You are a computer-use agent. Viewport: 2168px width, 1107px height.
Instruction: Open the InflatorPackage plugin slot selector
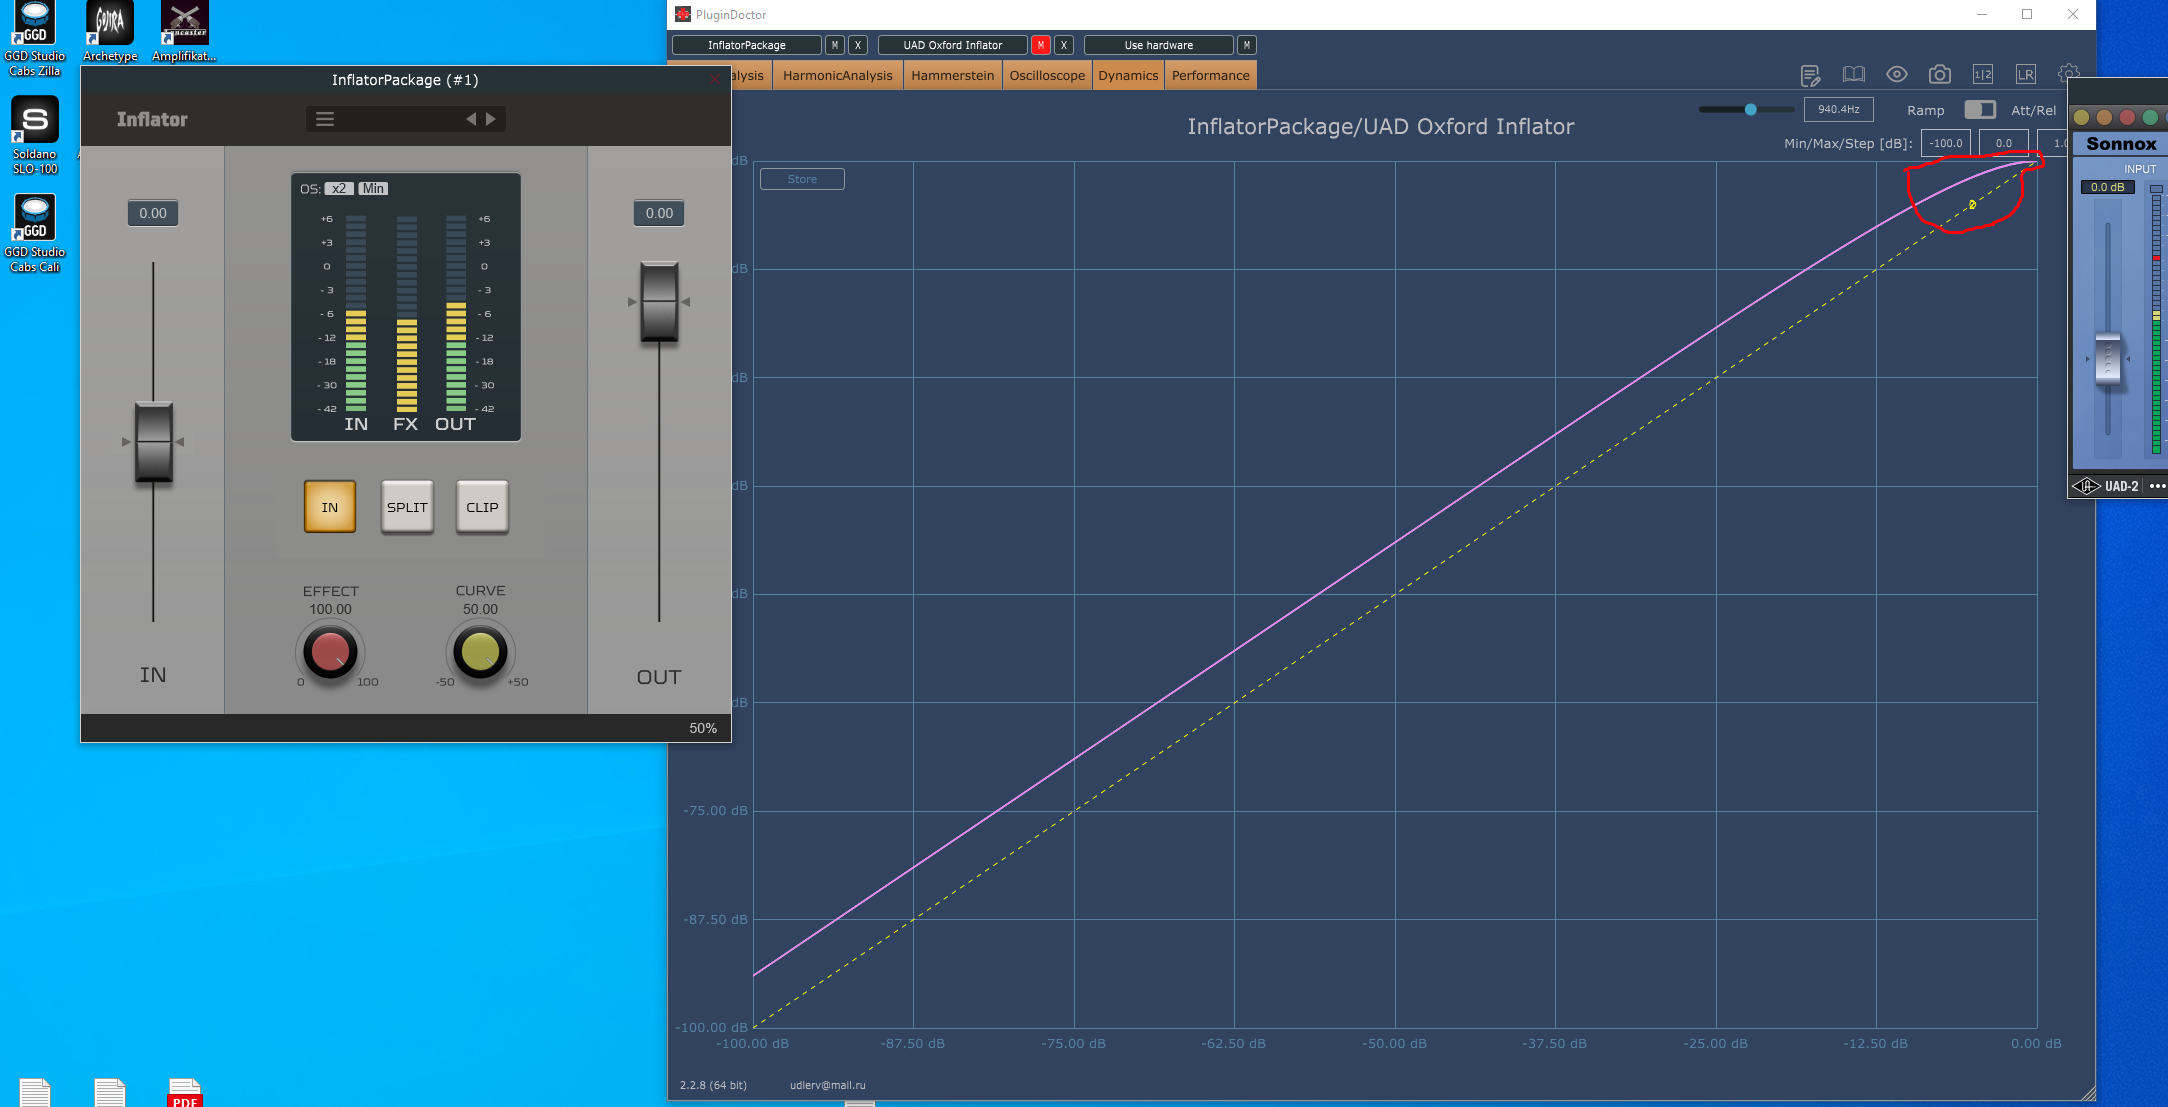pos(746,45)
